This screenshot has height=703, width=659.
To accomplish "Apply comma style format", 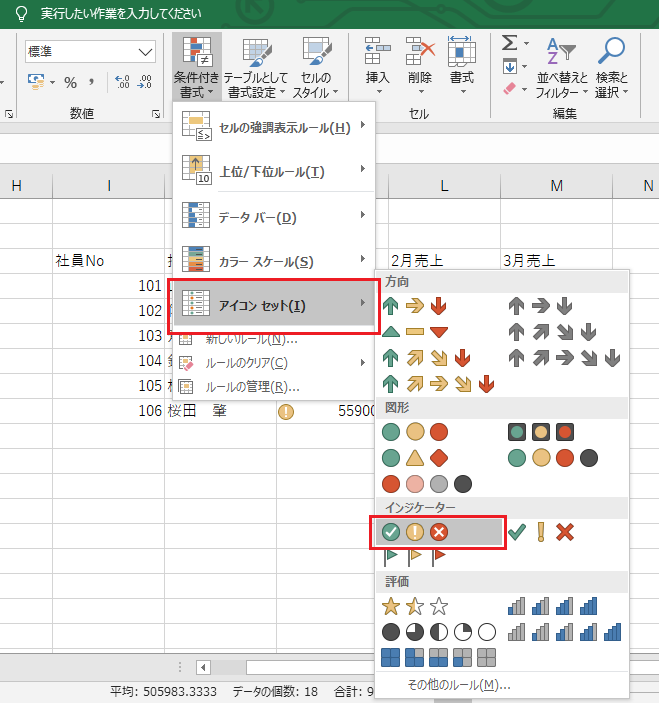I will click(91, 82).
